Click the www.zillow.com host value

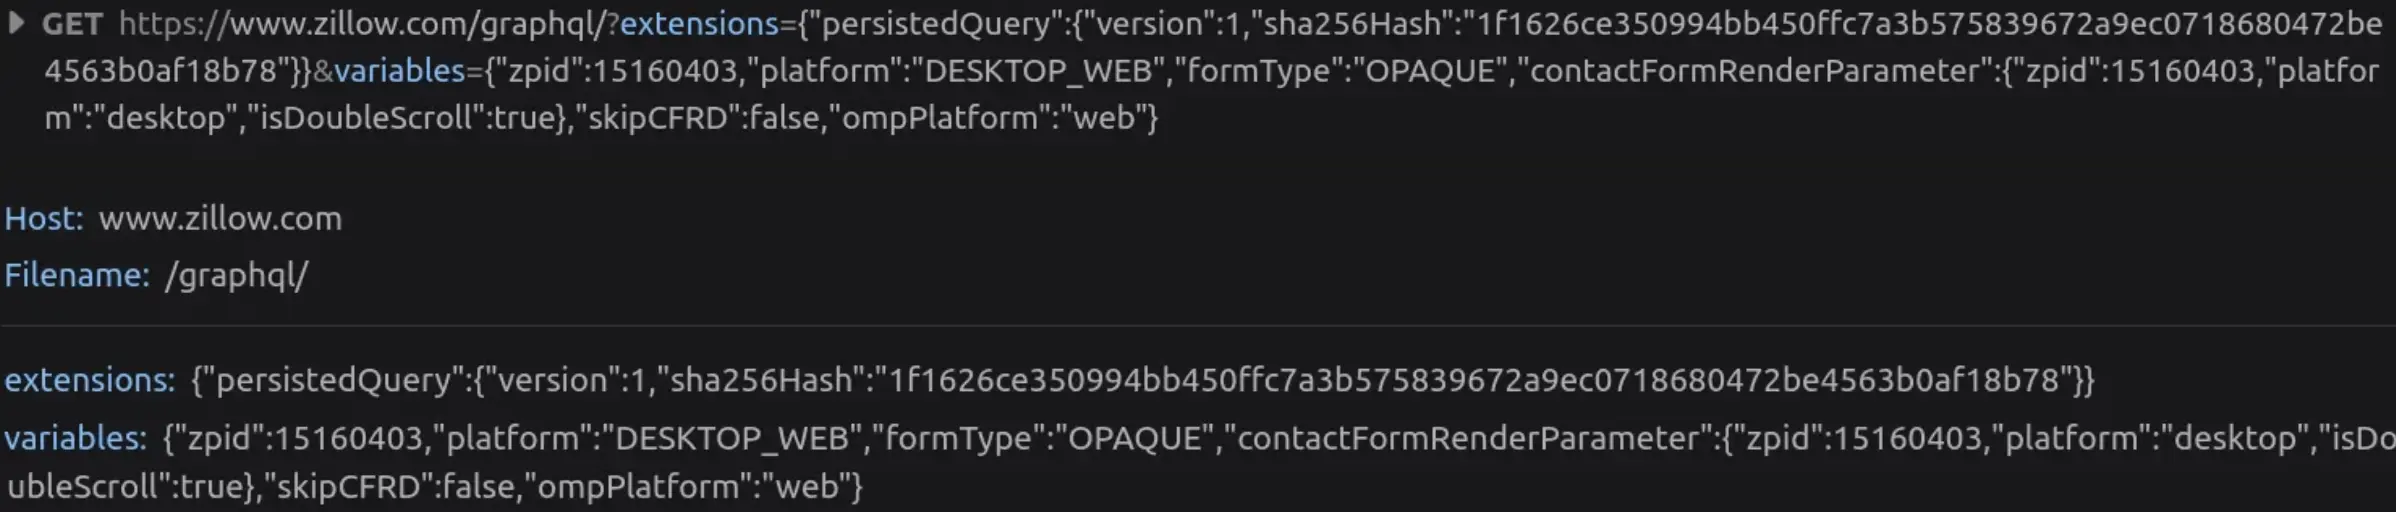[x=220, y=218]
